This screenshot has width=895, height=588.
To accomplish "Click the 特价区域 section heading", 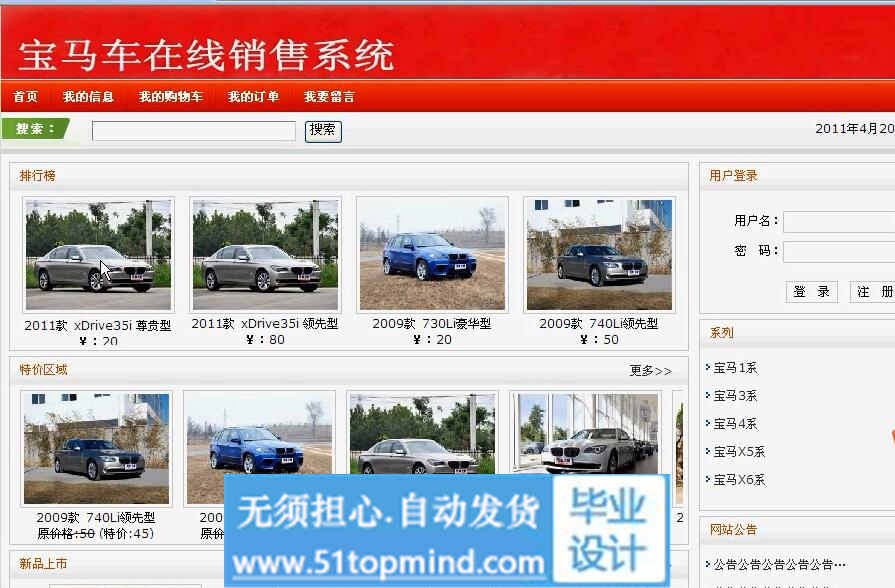I will [x=43, y=370].
